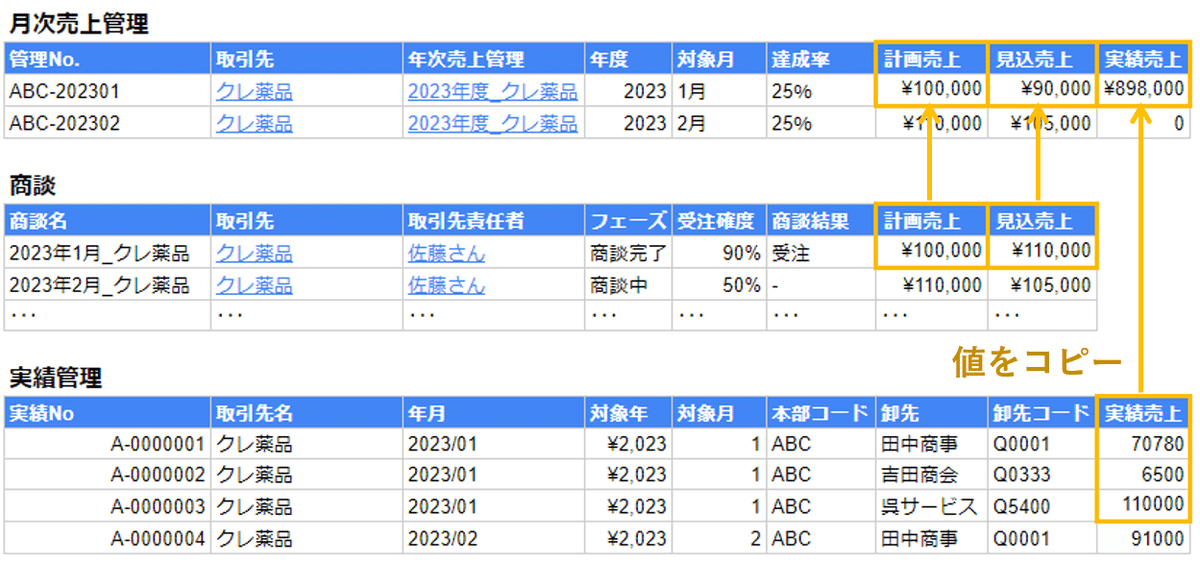Select the 50% order probability cell
1200x563 pixels.
tap(718, 286)
